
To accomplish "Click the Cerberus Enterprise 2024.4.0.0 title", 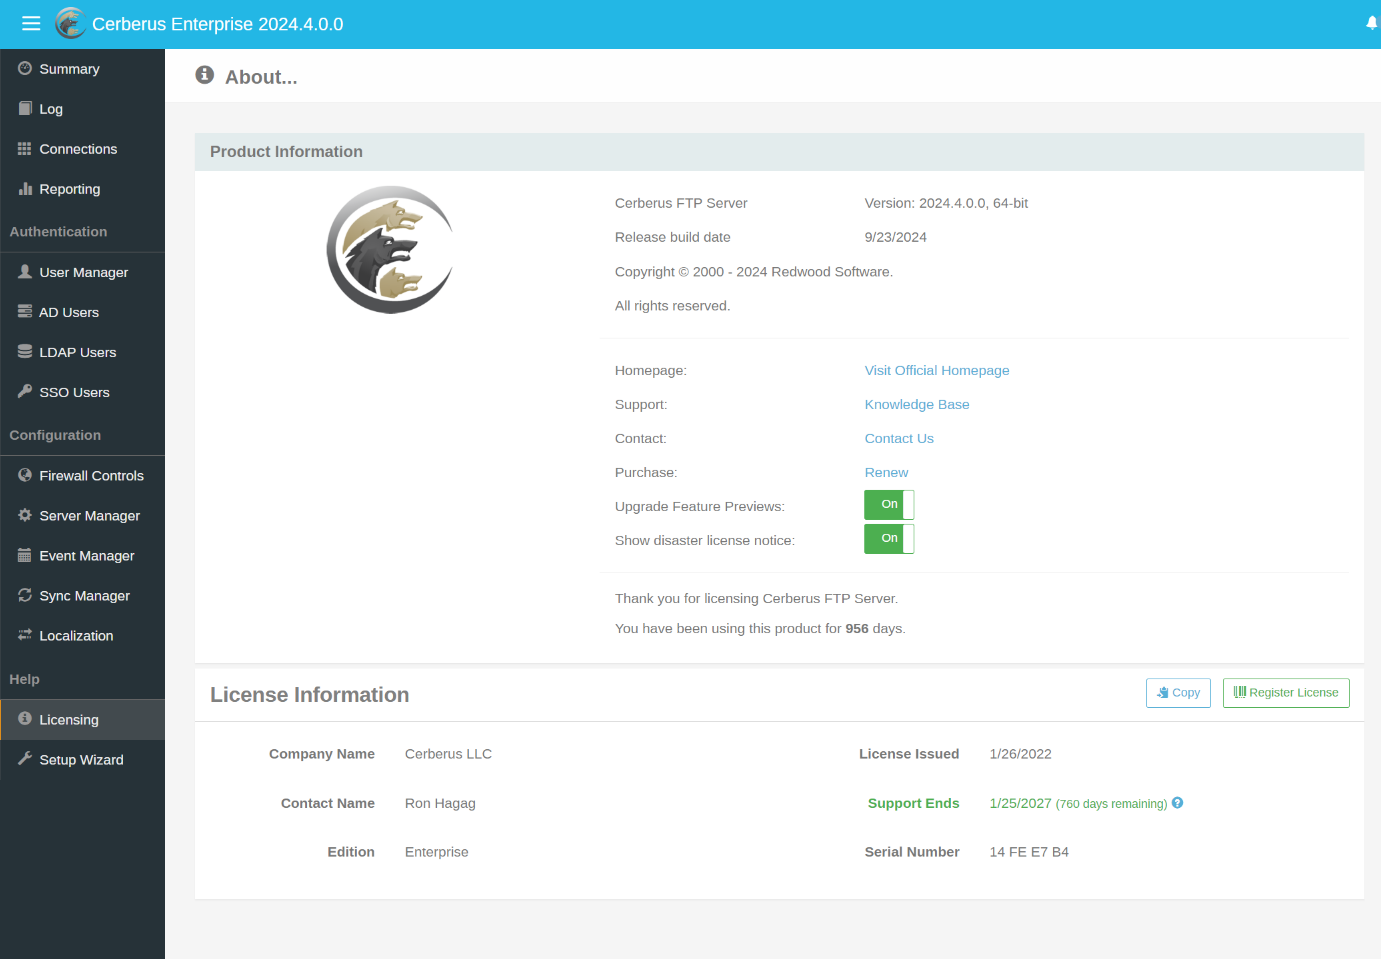I will pyautogui.click(x=217, y=24).
